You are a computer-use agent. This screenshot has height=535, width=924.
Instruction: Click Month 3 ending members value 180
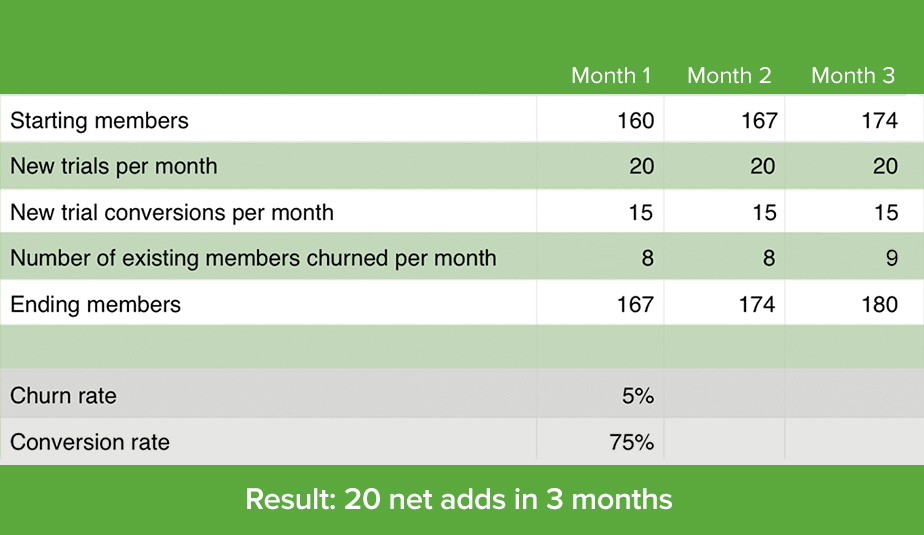(879, 304)
